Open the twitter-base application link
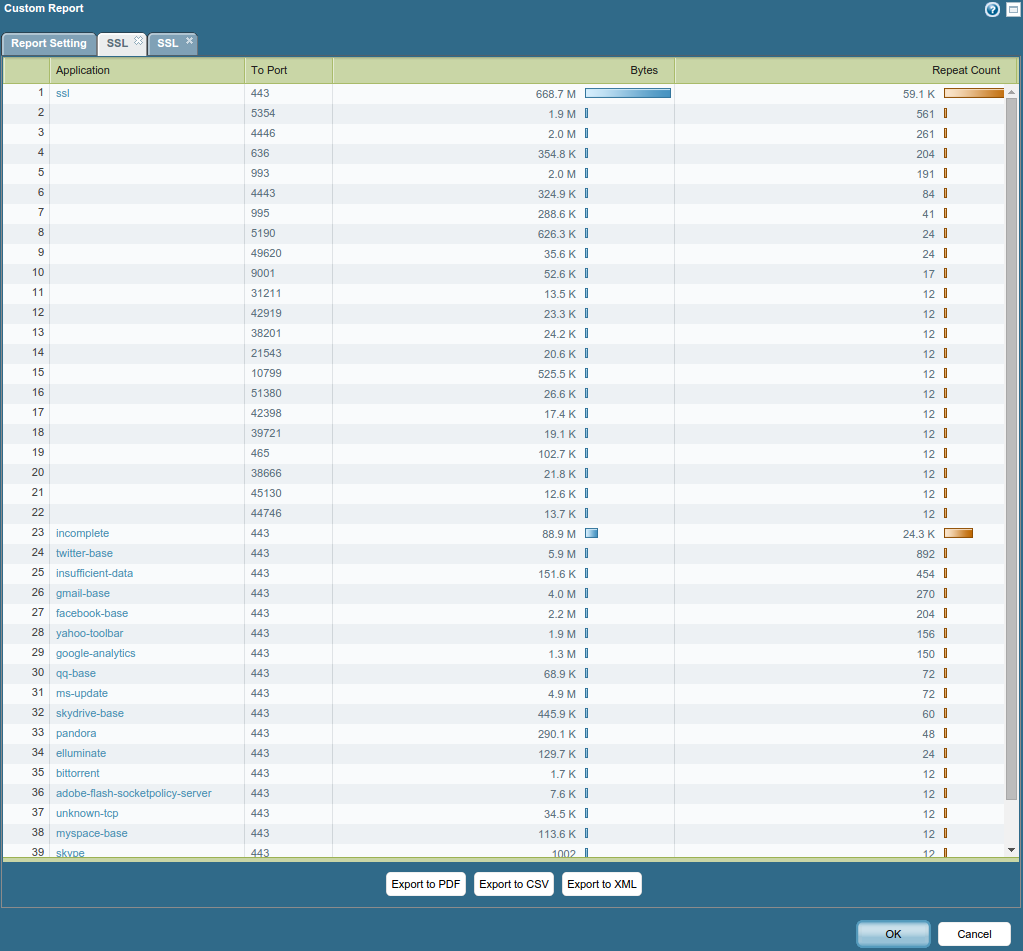Image resolution: width=1023 pixels, height=951 pixels. (x=84, y=553)
